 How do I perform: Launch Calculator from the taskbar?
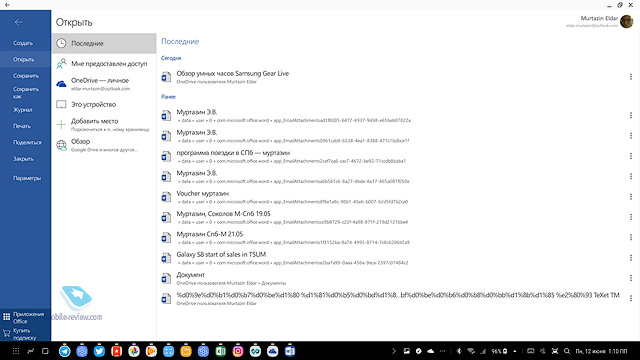169,351
